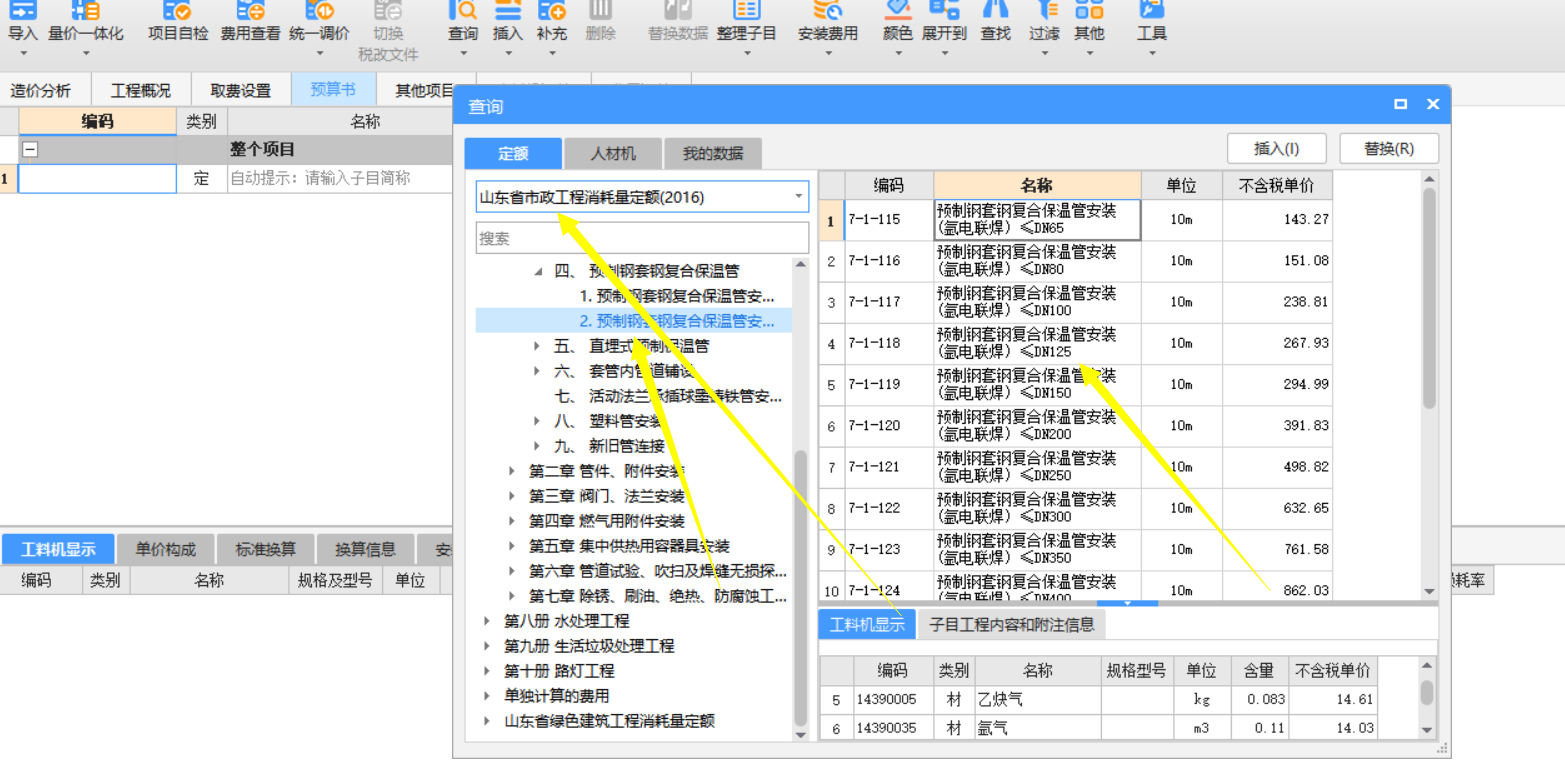Click the 整理子目 toolbar icon

pyautogui.click(x=746, y=22)
